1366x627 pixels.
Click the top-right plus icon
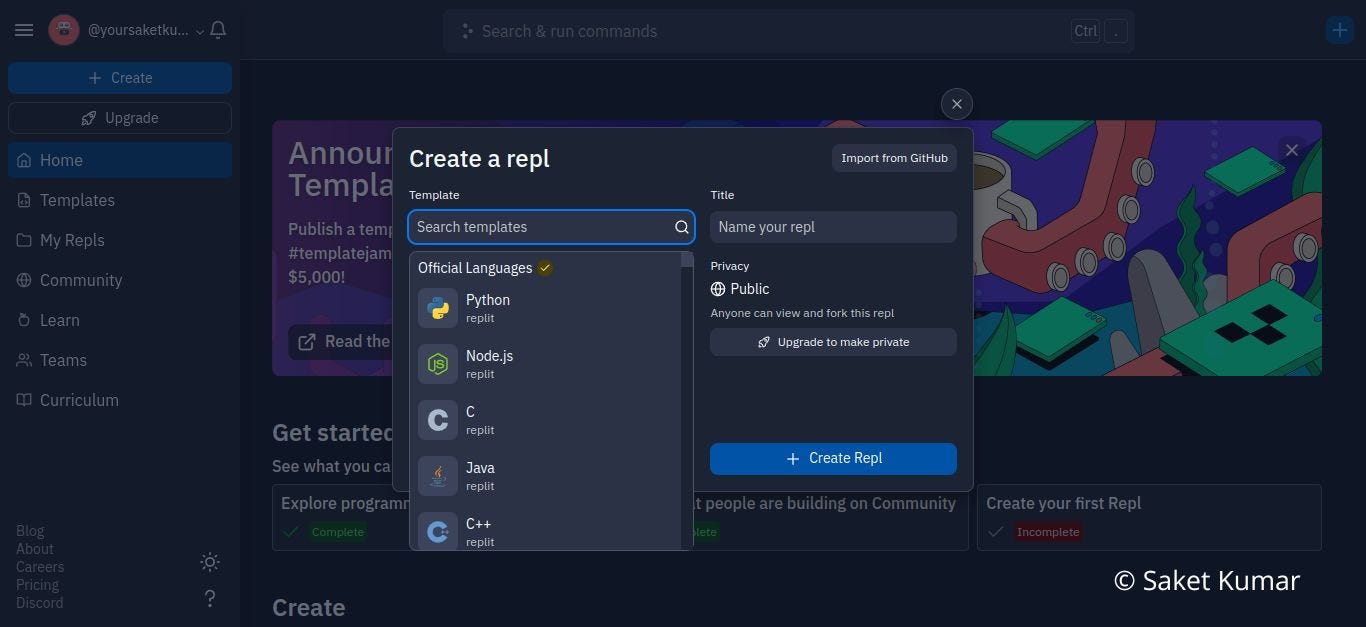pos(1339,30)
